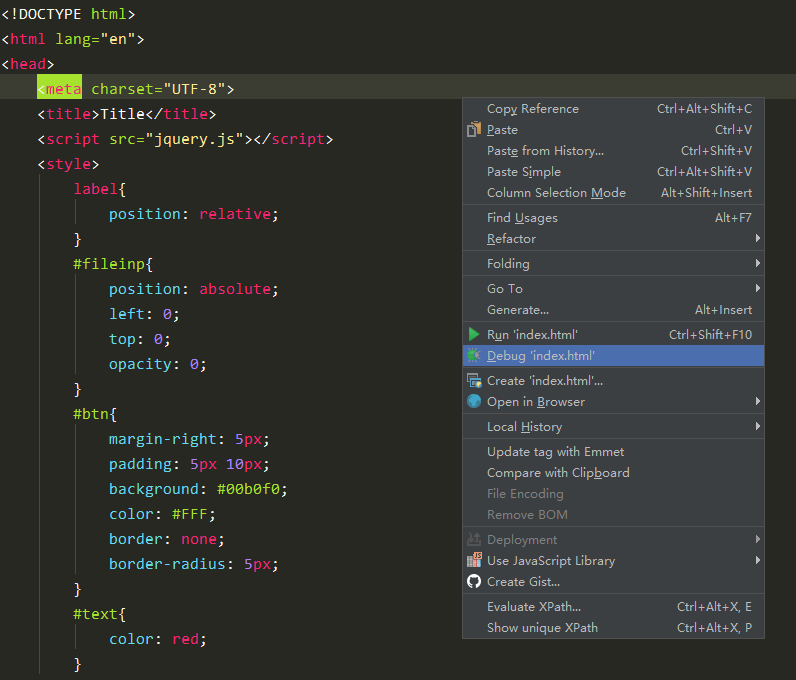Click the Deployment upload icon
The image size is (796, 680).
(x=474, y=539)
